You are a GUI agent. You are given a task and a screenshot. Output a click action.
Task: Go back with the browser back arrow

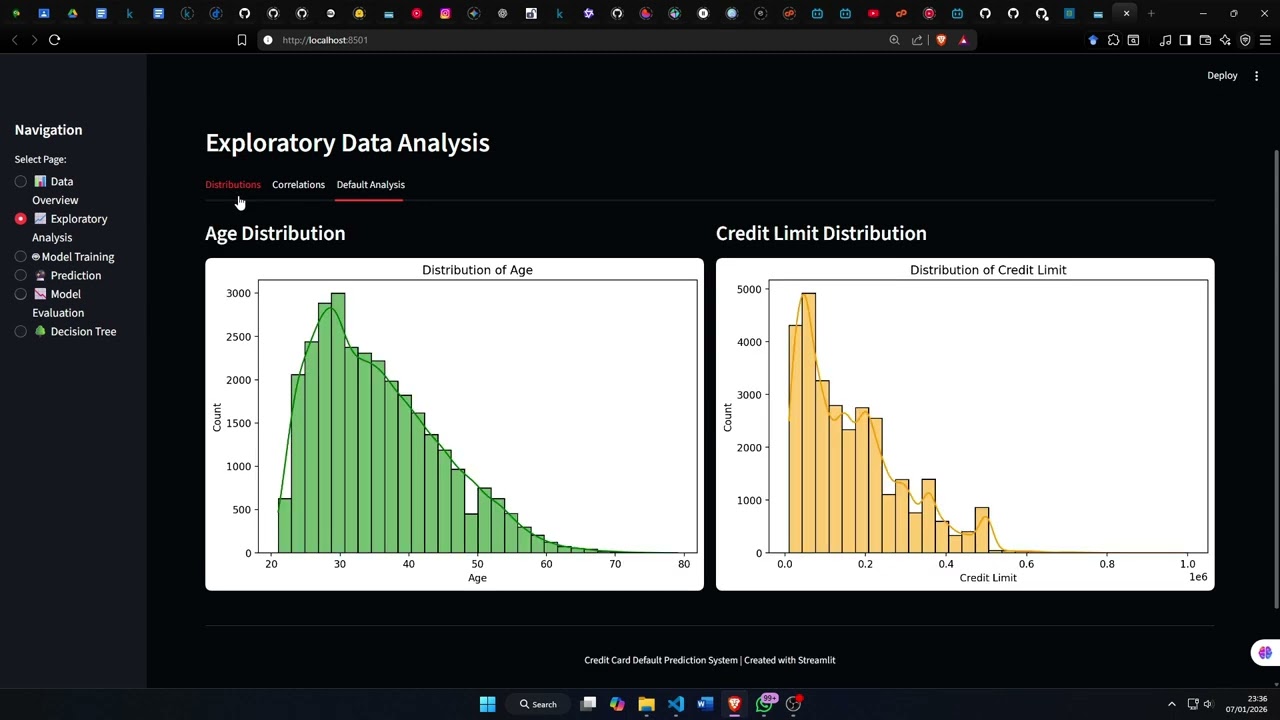tap(15, 40)
